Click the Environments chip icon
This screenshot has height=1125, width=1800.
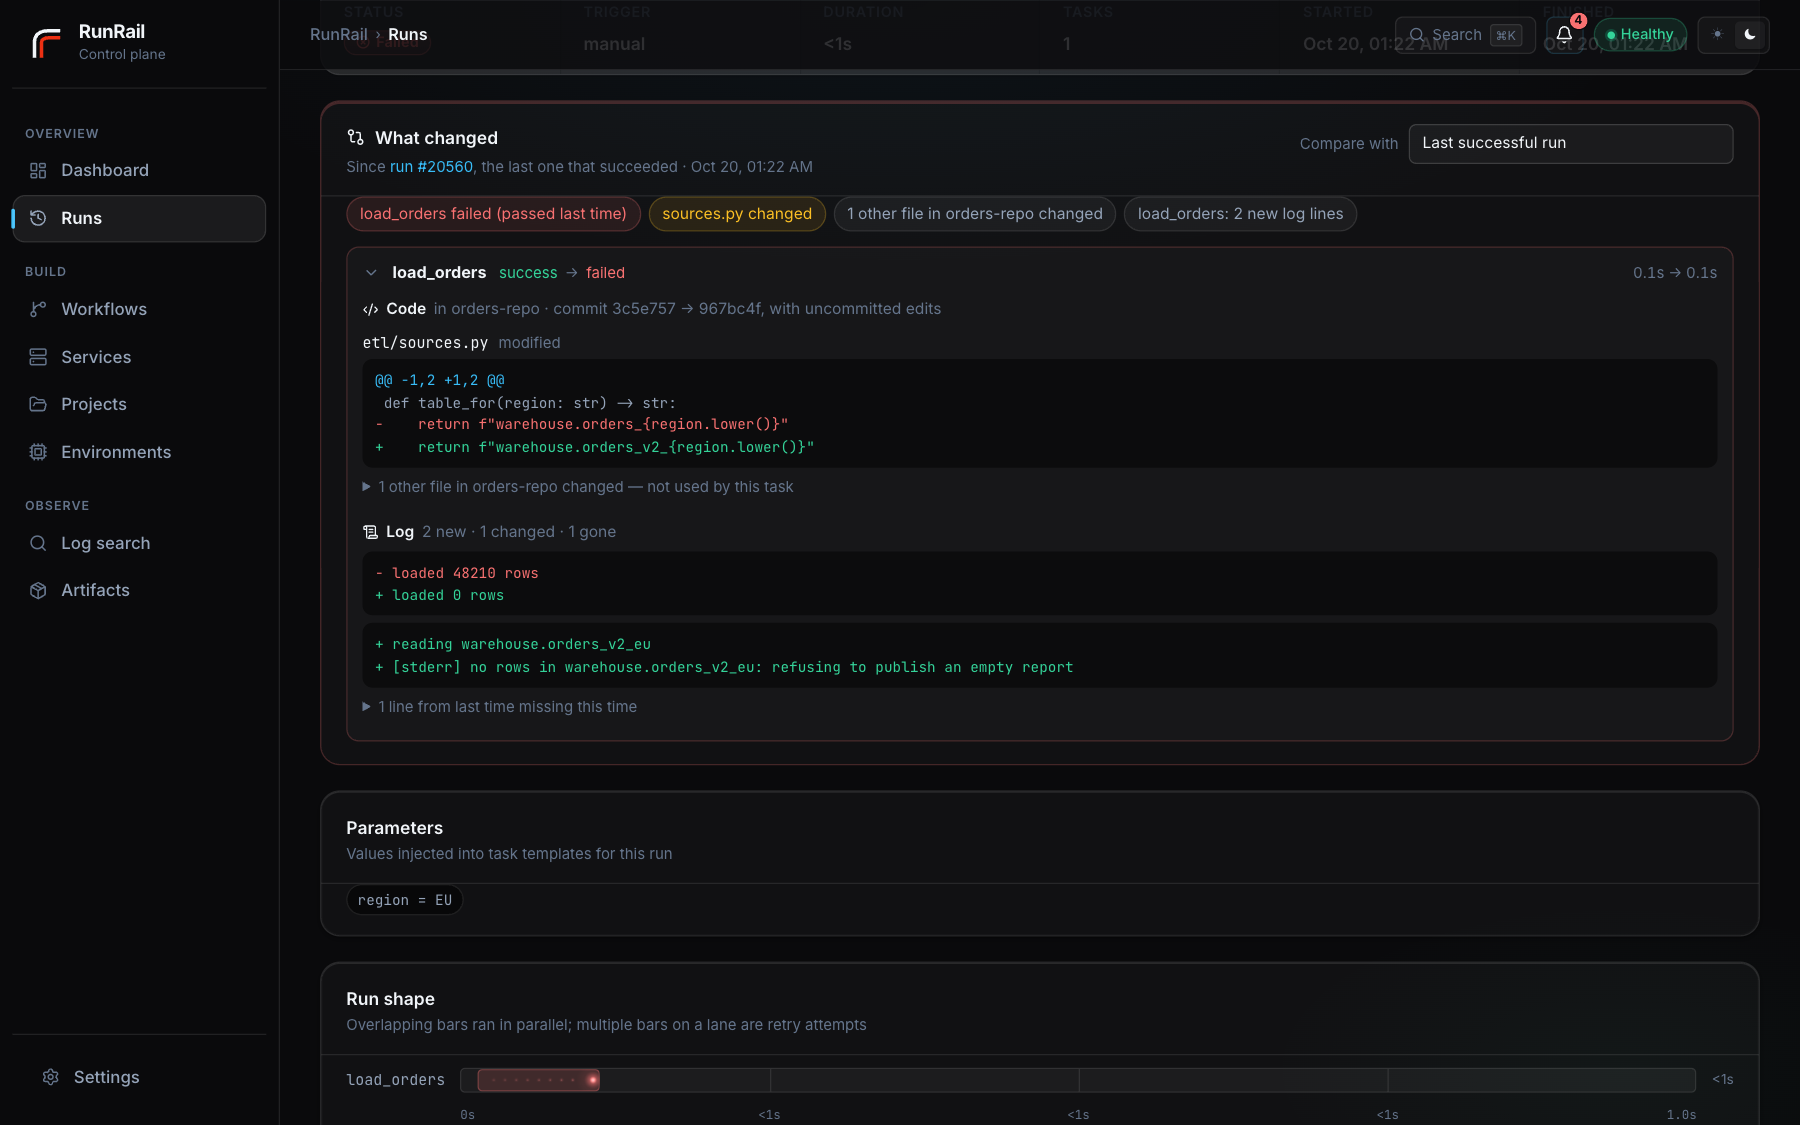click(38, 453)
